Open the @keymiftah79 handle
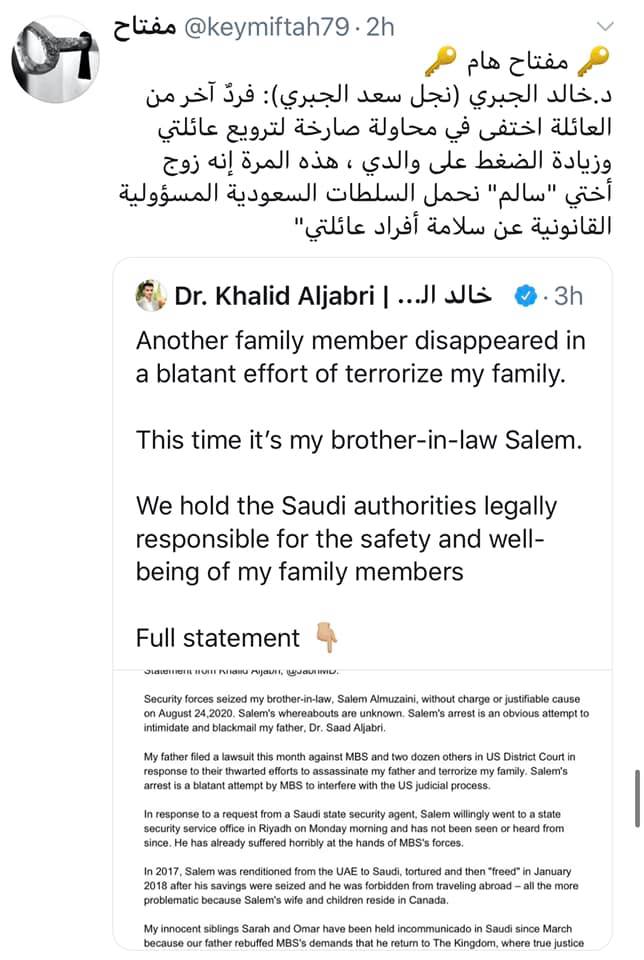The image size is (644, 960). [266, 28]
